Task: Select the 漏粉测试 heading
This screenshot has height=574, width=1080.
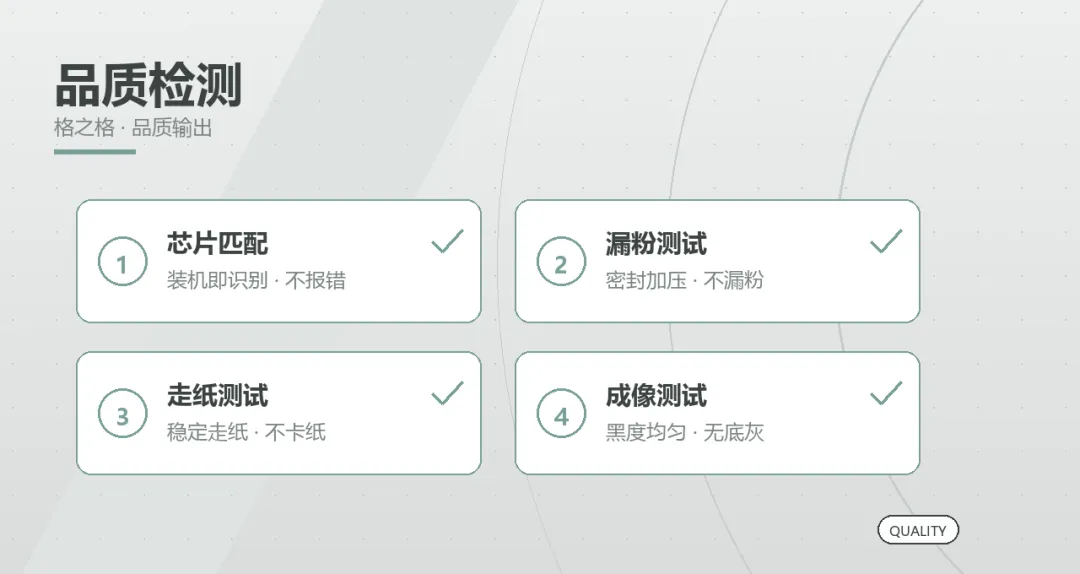Action: (x=656, y=243)
